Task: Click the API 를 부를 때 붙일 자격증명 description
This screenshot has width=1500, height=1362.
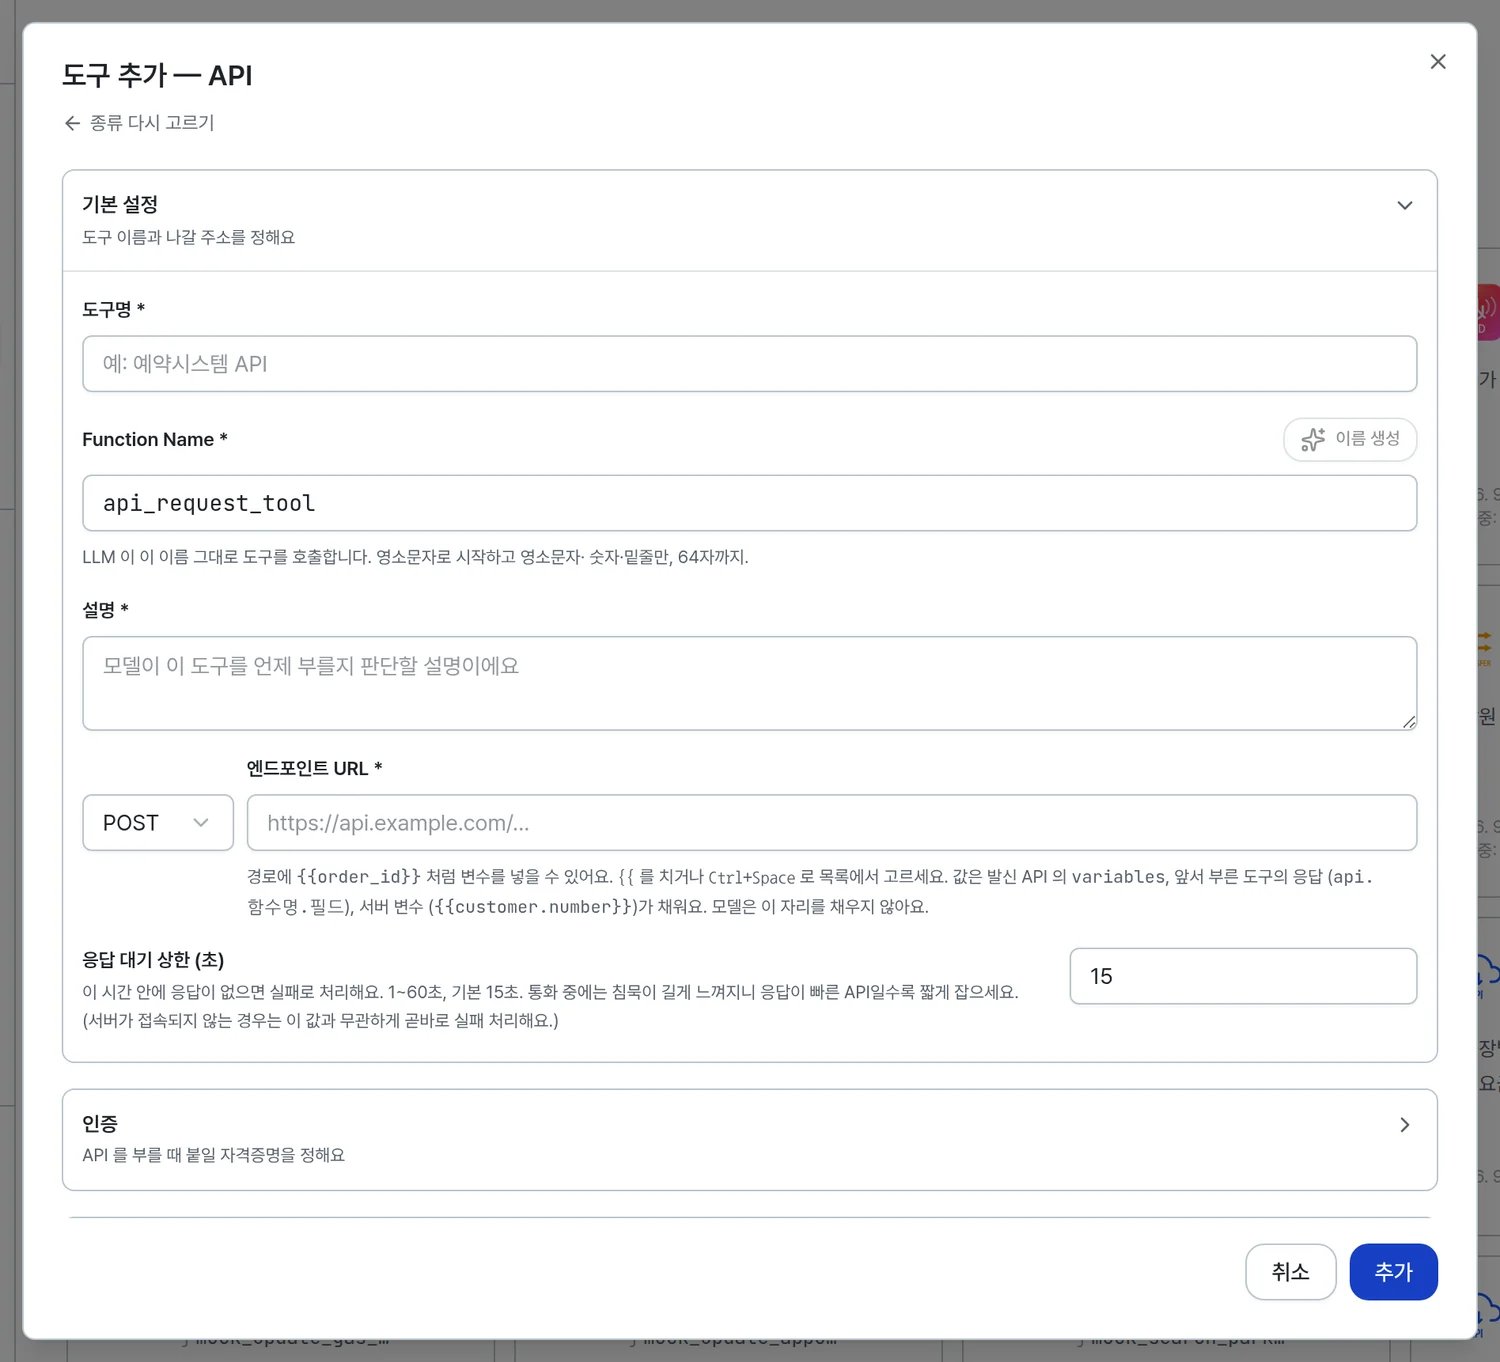Action: [213, 1155]
